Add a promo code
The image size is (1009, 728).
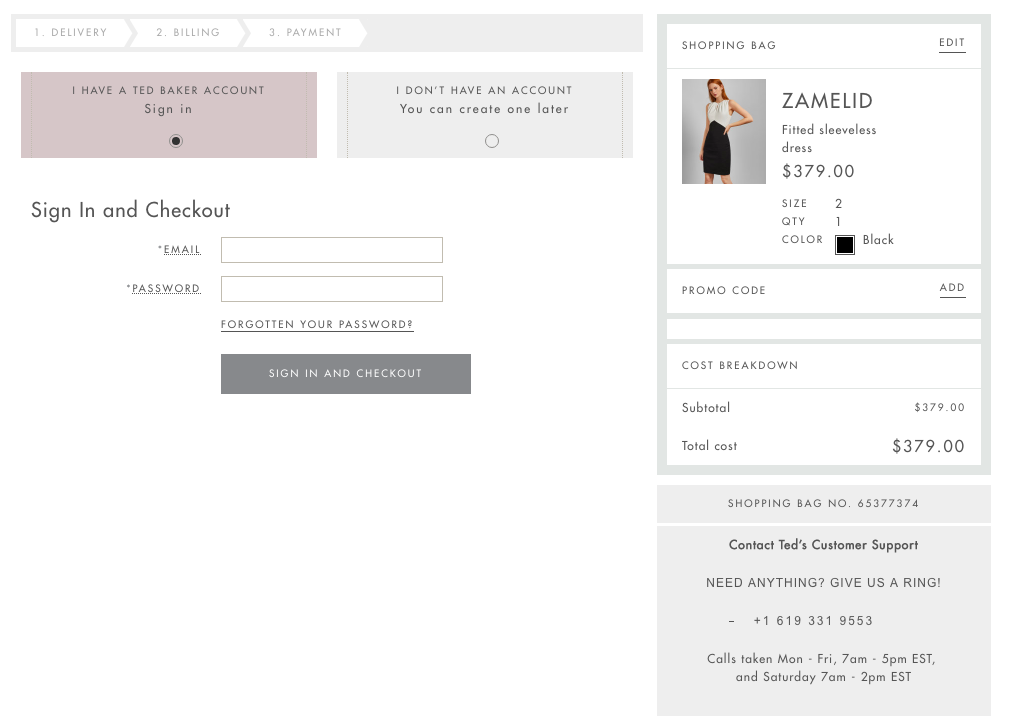click(952, 288)
